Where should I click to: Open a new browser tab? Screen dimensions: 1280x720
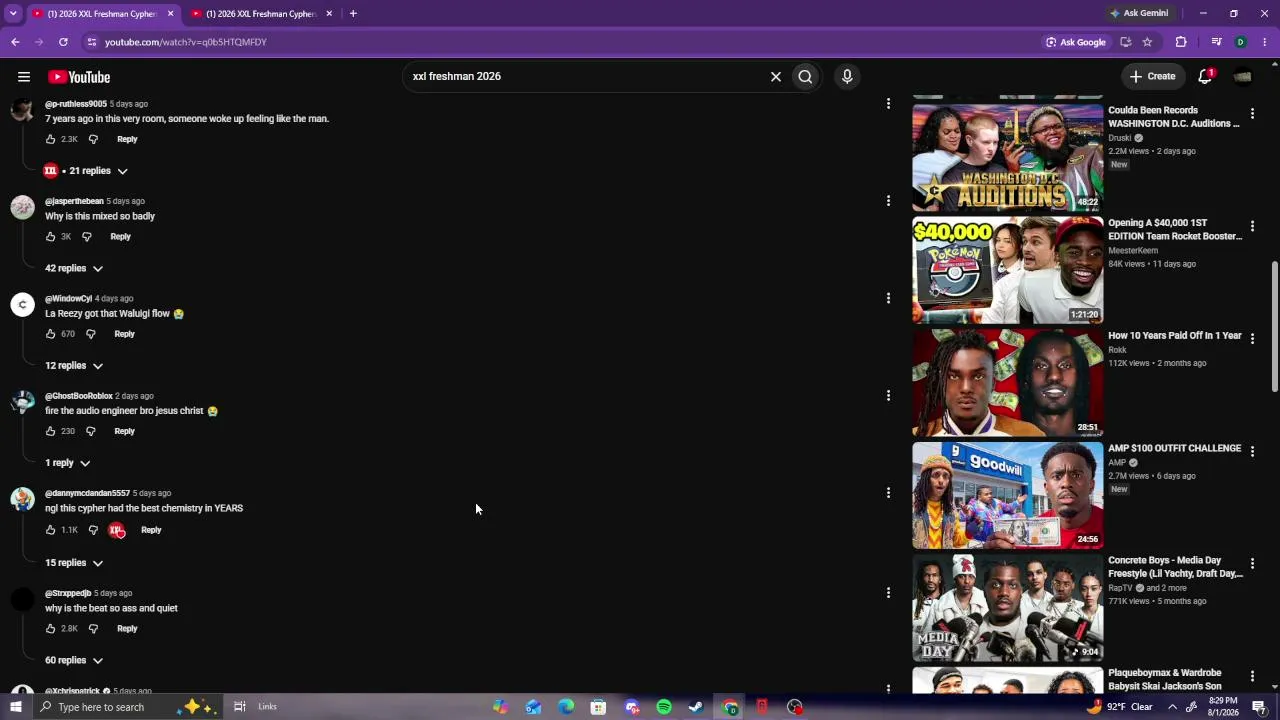[x=353, y=13]
